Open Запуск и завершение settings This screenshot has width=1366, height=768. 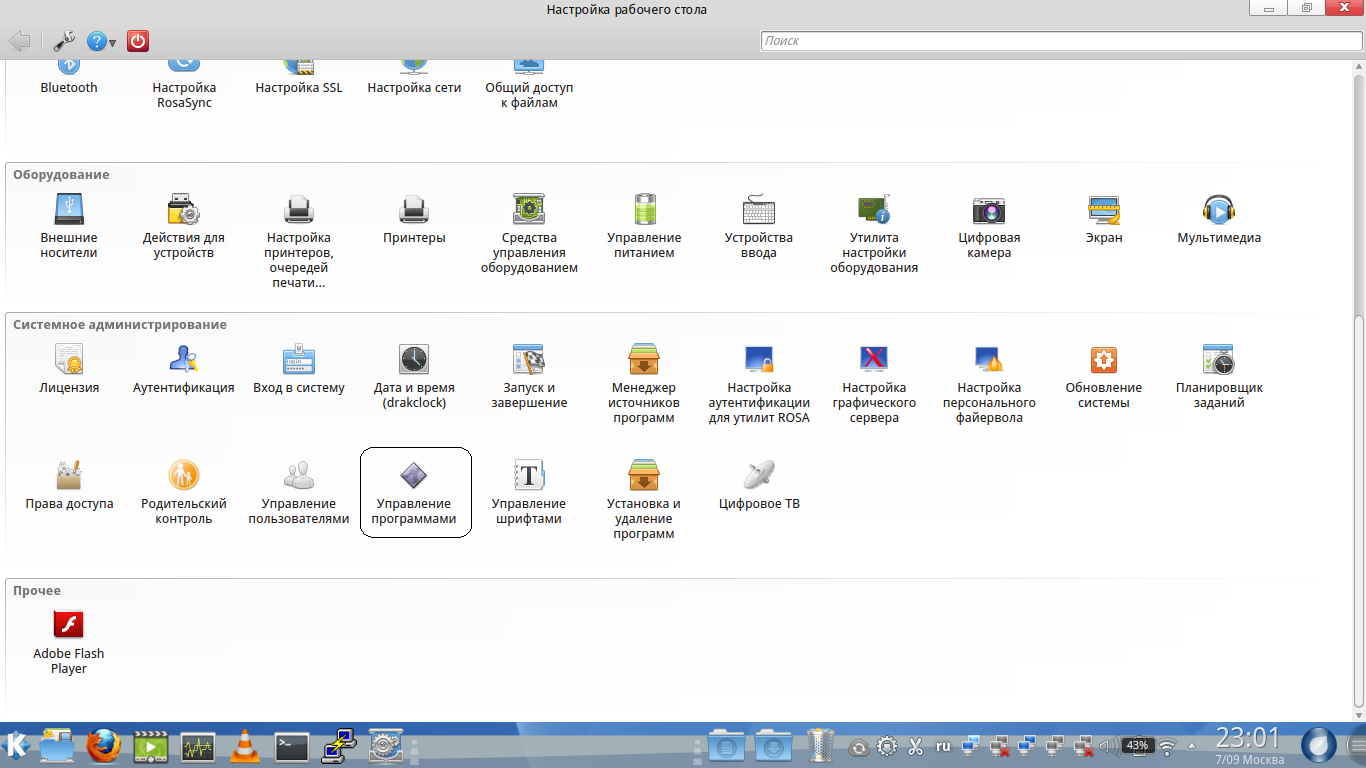pos(529,377)
